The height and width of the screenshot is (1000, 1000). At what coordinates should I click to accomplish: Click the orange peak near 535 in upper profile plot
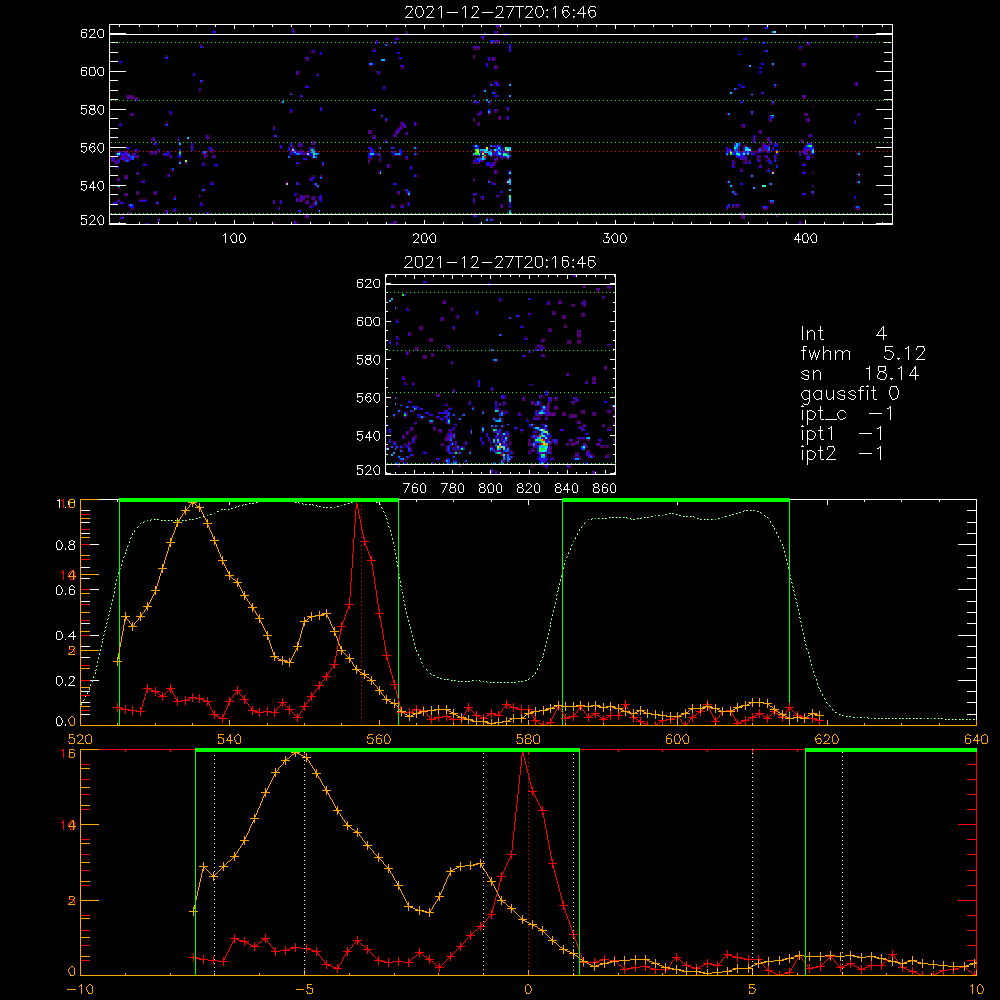click(x=193, y=504)
